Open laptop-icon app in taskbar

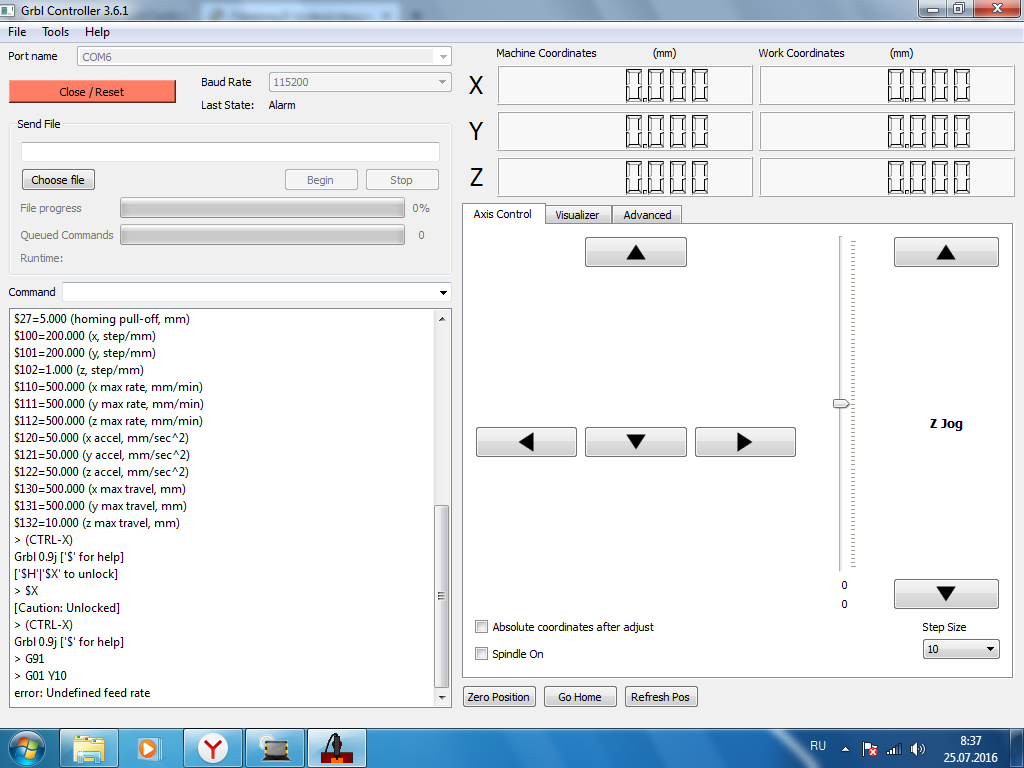pyautogui.click(x=275, y=748)
